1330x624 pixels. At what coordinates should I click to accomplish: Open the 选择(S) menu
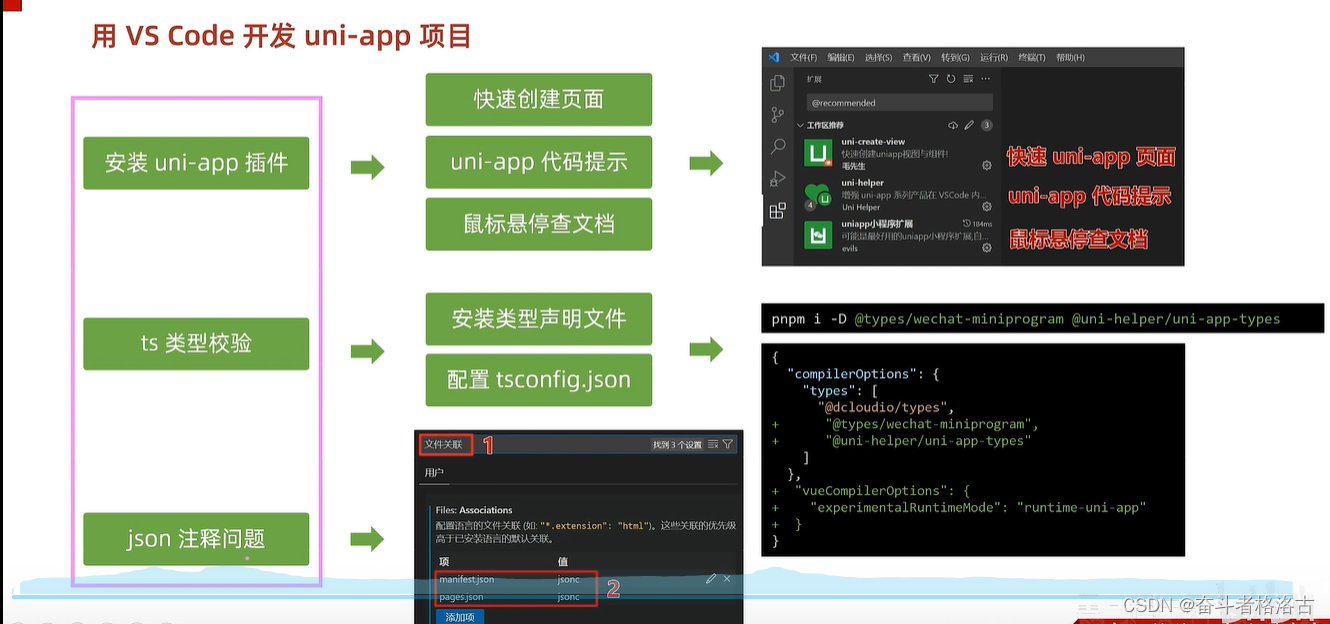(878, 57)
